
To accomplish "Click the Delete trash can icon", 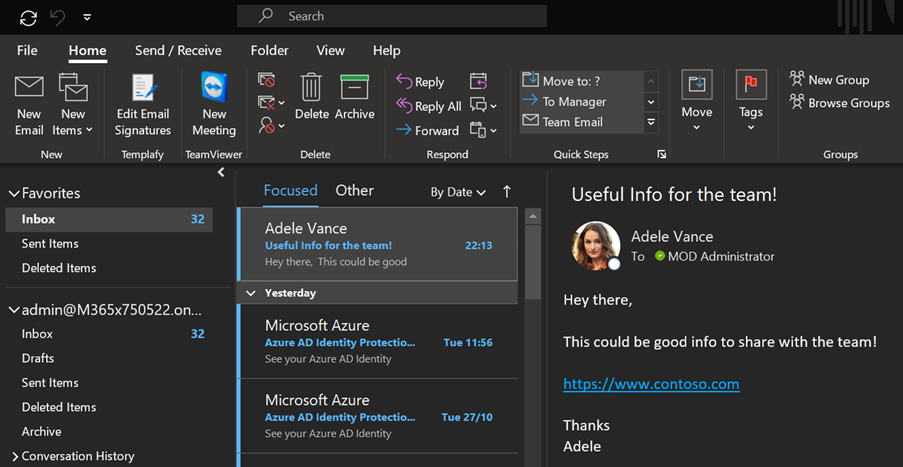I will [x=312, y=97].
